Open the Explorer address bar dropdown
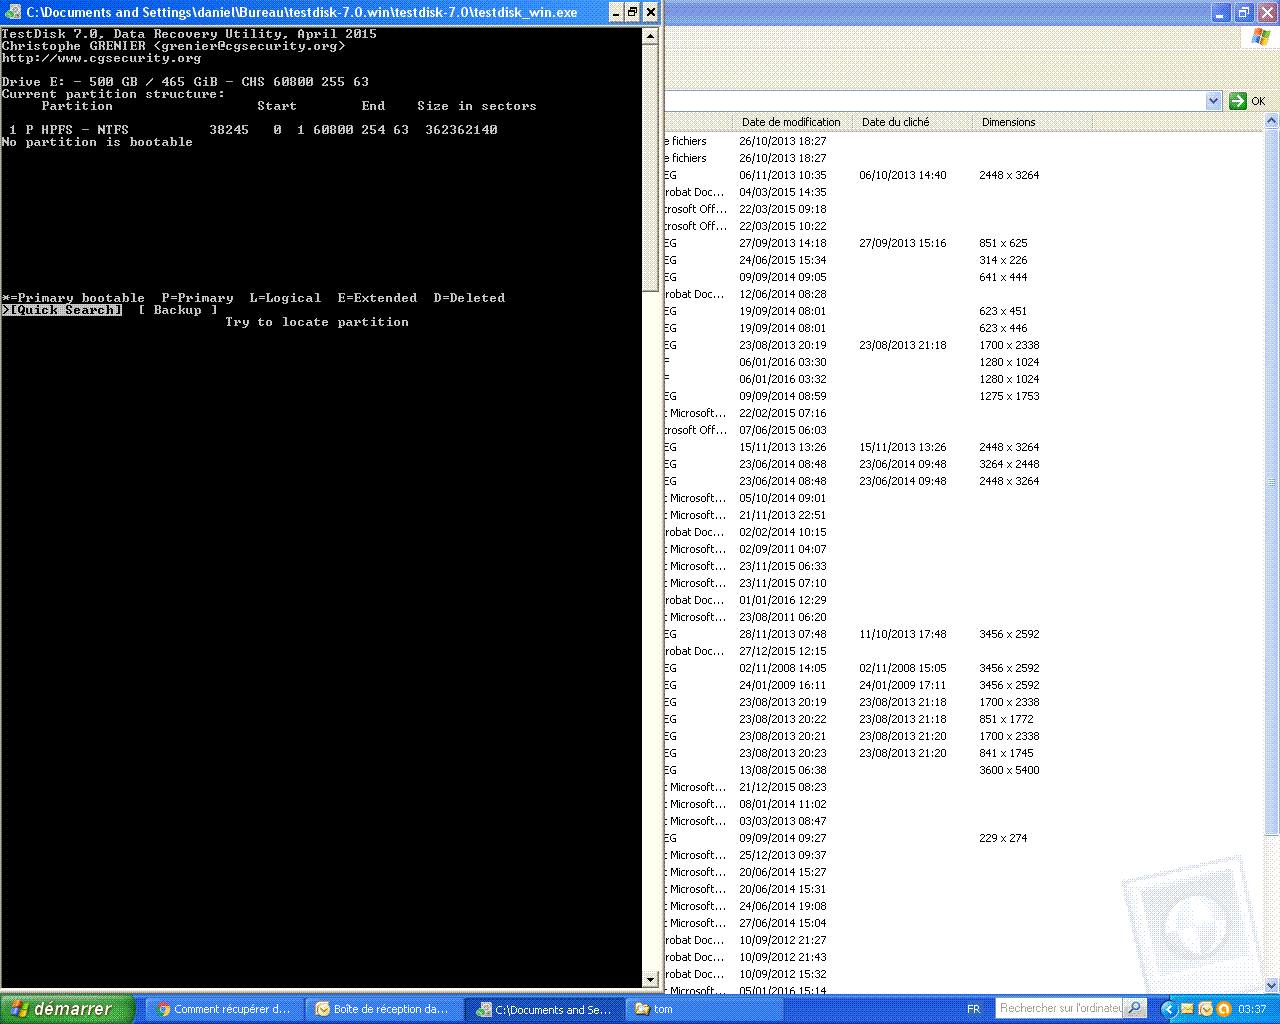The width and height of the screenshot is (1280, 1024). (1213, 101)
